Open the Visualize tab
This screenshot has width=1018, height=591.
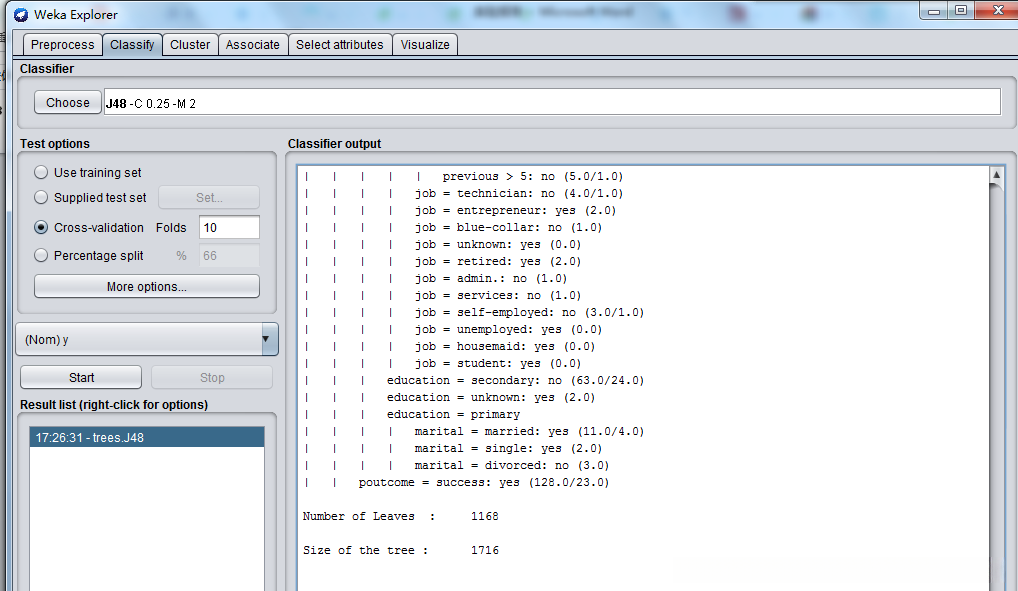425,45
